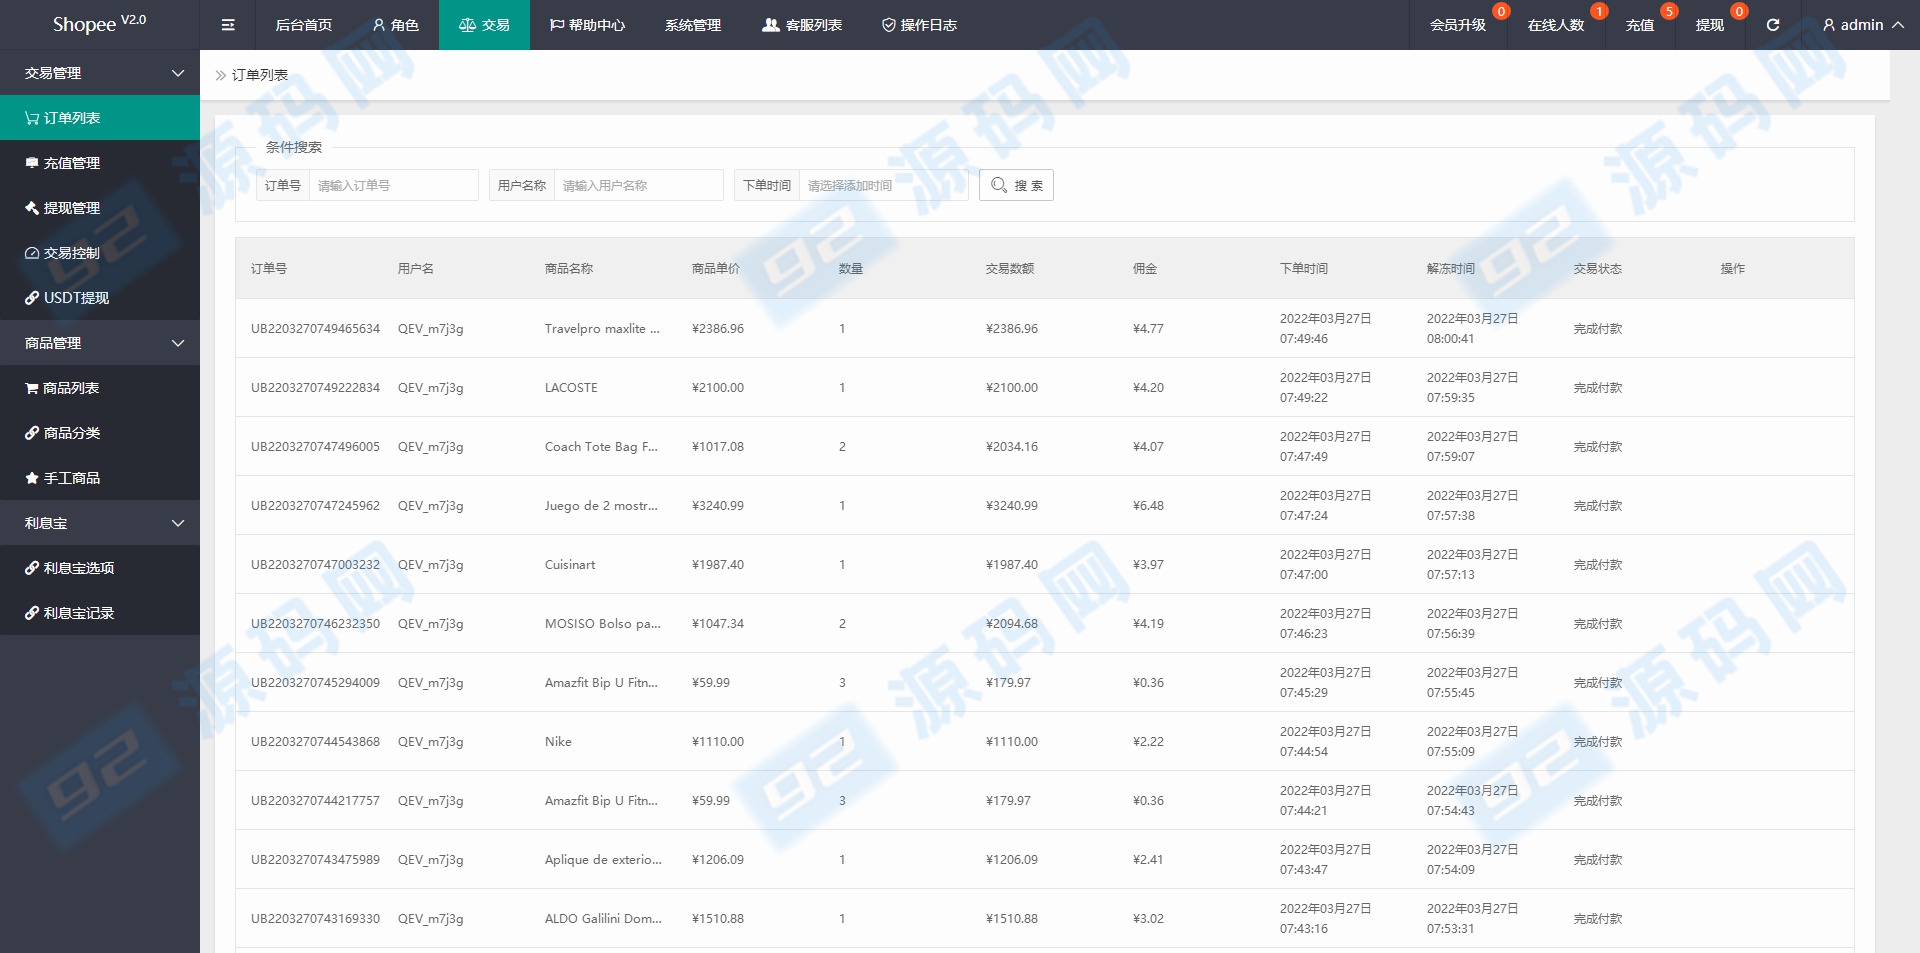The image size is (1920, 953).
Task: Open 充值管理 in the sidebar
Action: (x=100, y=163)
